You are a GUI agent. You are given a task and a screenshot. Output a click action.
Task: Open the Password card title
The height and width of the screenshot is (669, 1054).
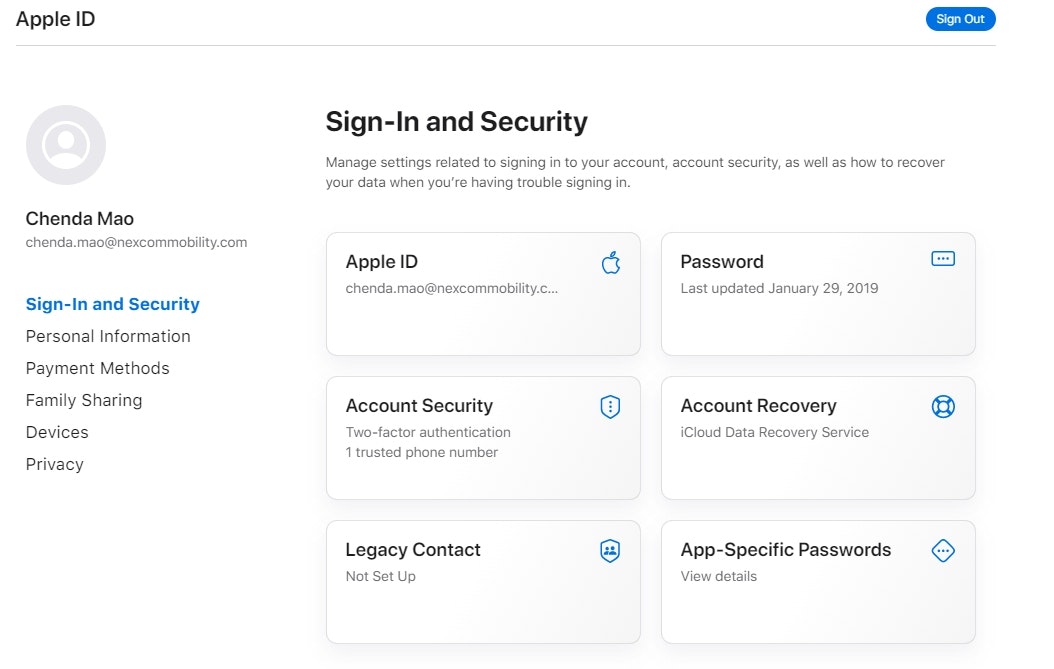[722, 262]
